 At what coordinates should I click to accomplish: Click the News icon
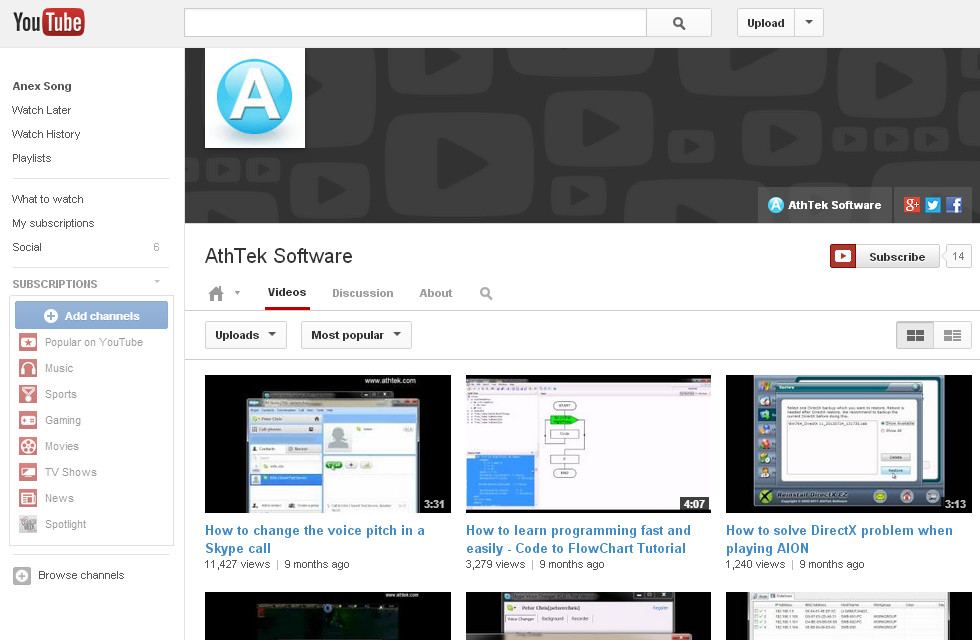point(28,498)
